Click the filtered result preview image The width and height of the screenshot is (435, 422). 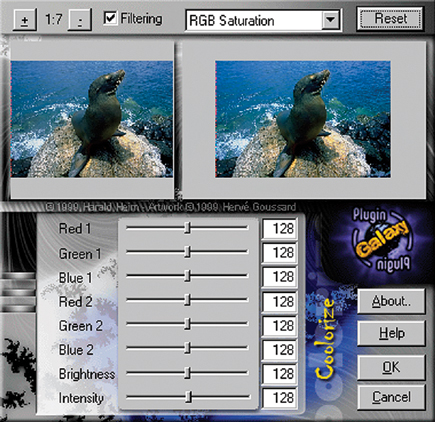coord(303,119)
